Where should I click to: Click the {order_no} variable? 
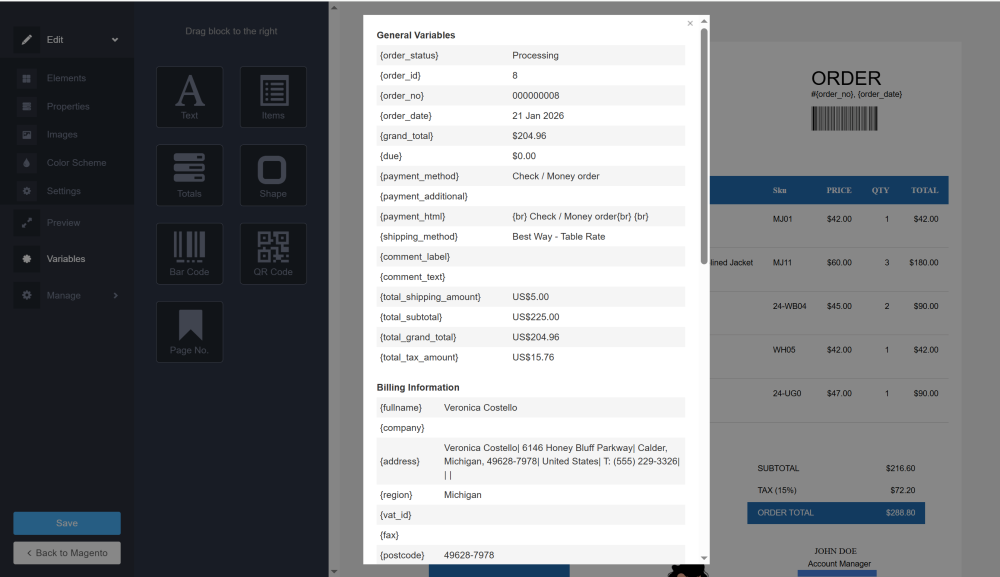402,96
